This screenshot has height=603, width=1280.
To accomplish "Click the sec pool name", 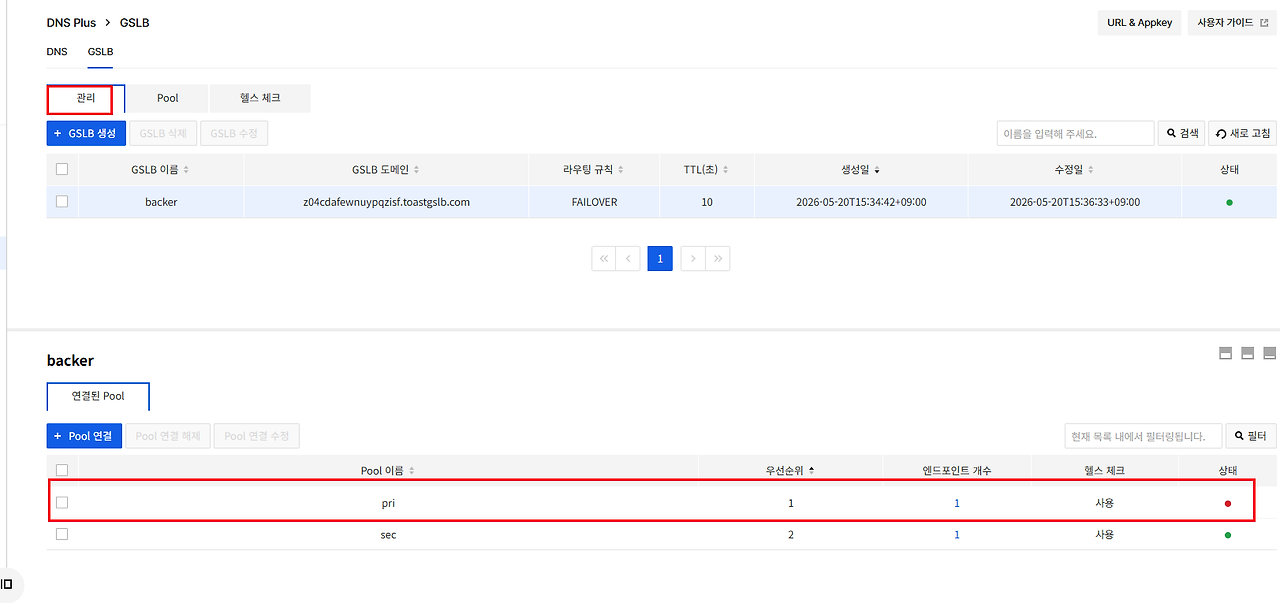I will (x=388, y=535).
